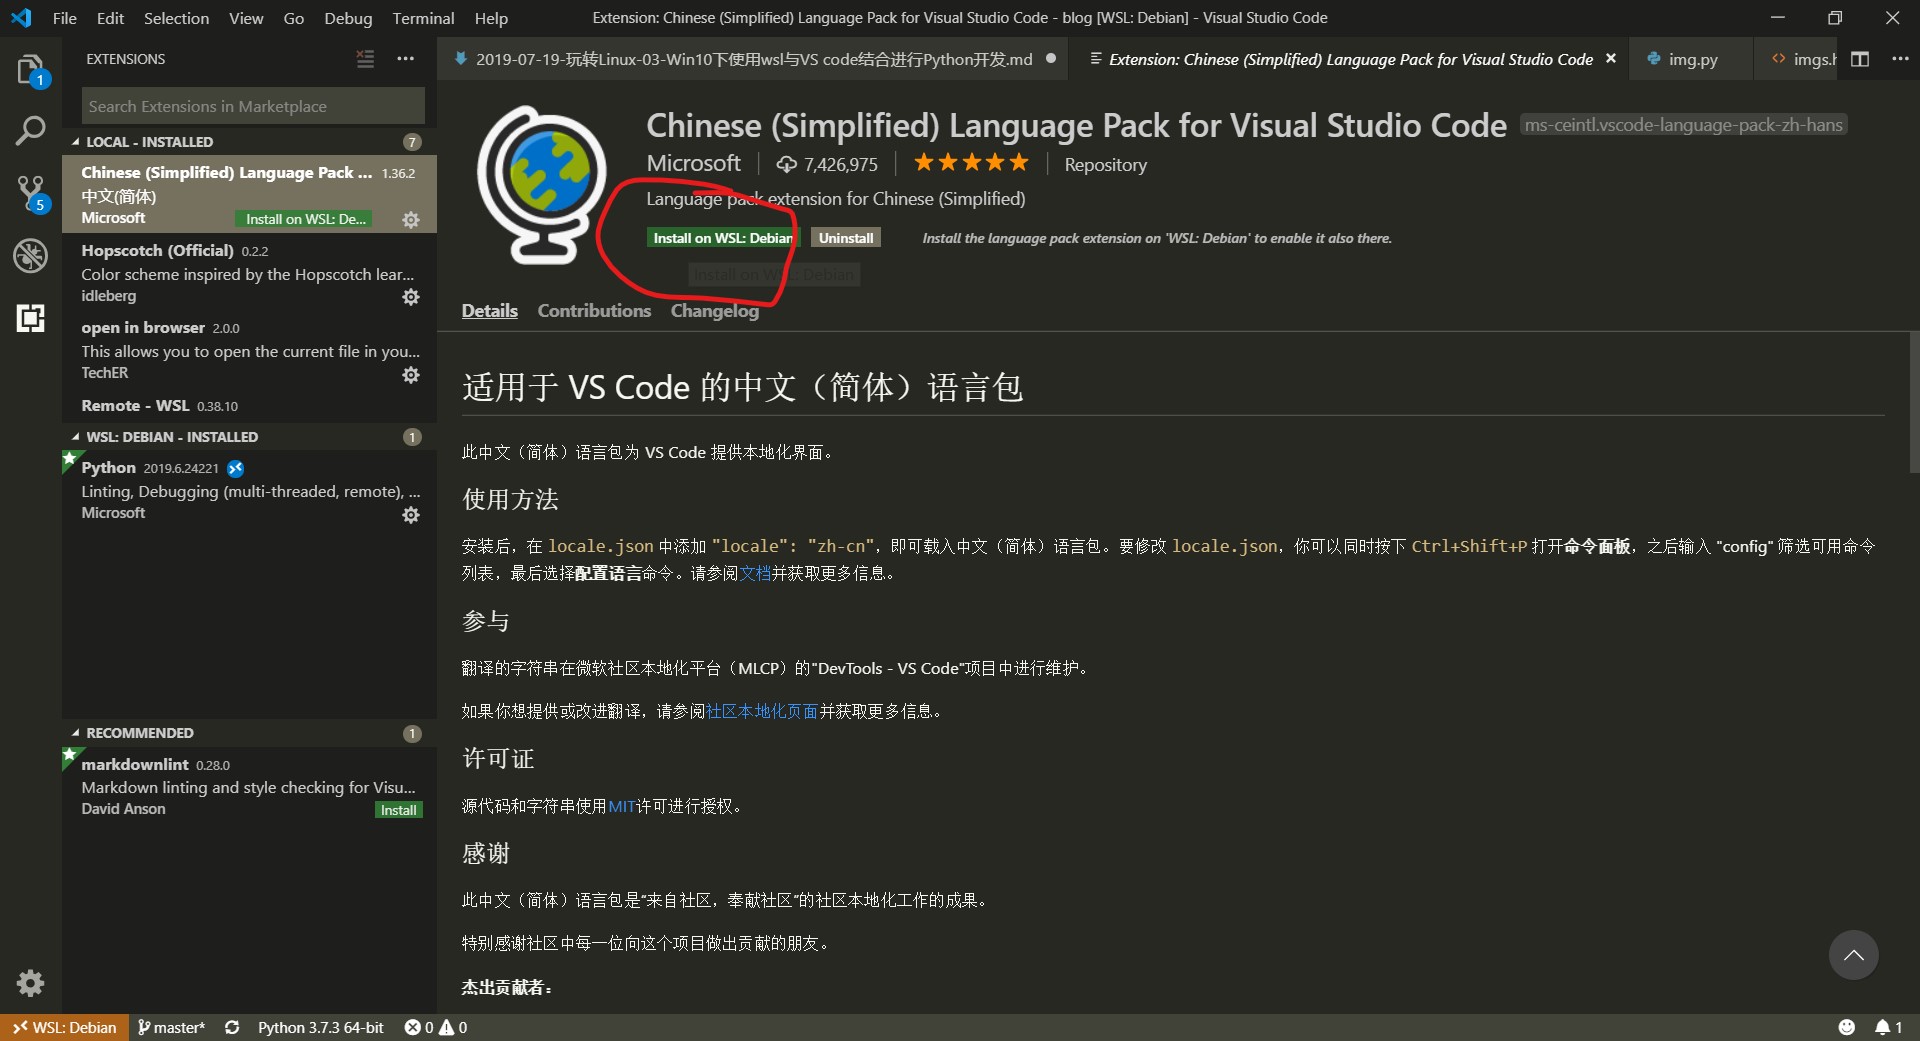Open the Repository link
The image size is (1920, 1041).
click(x=1105, y=164)
